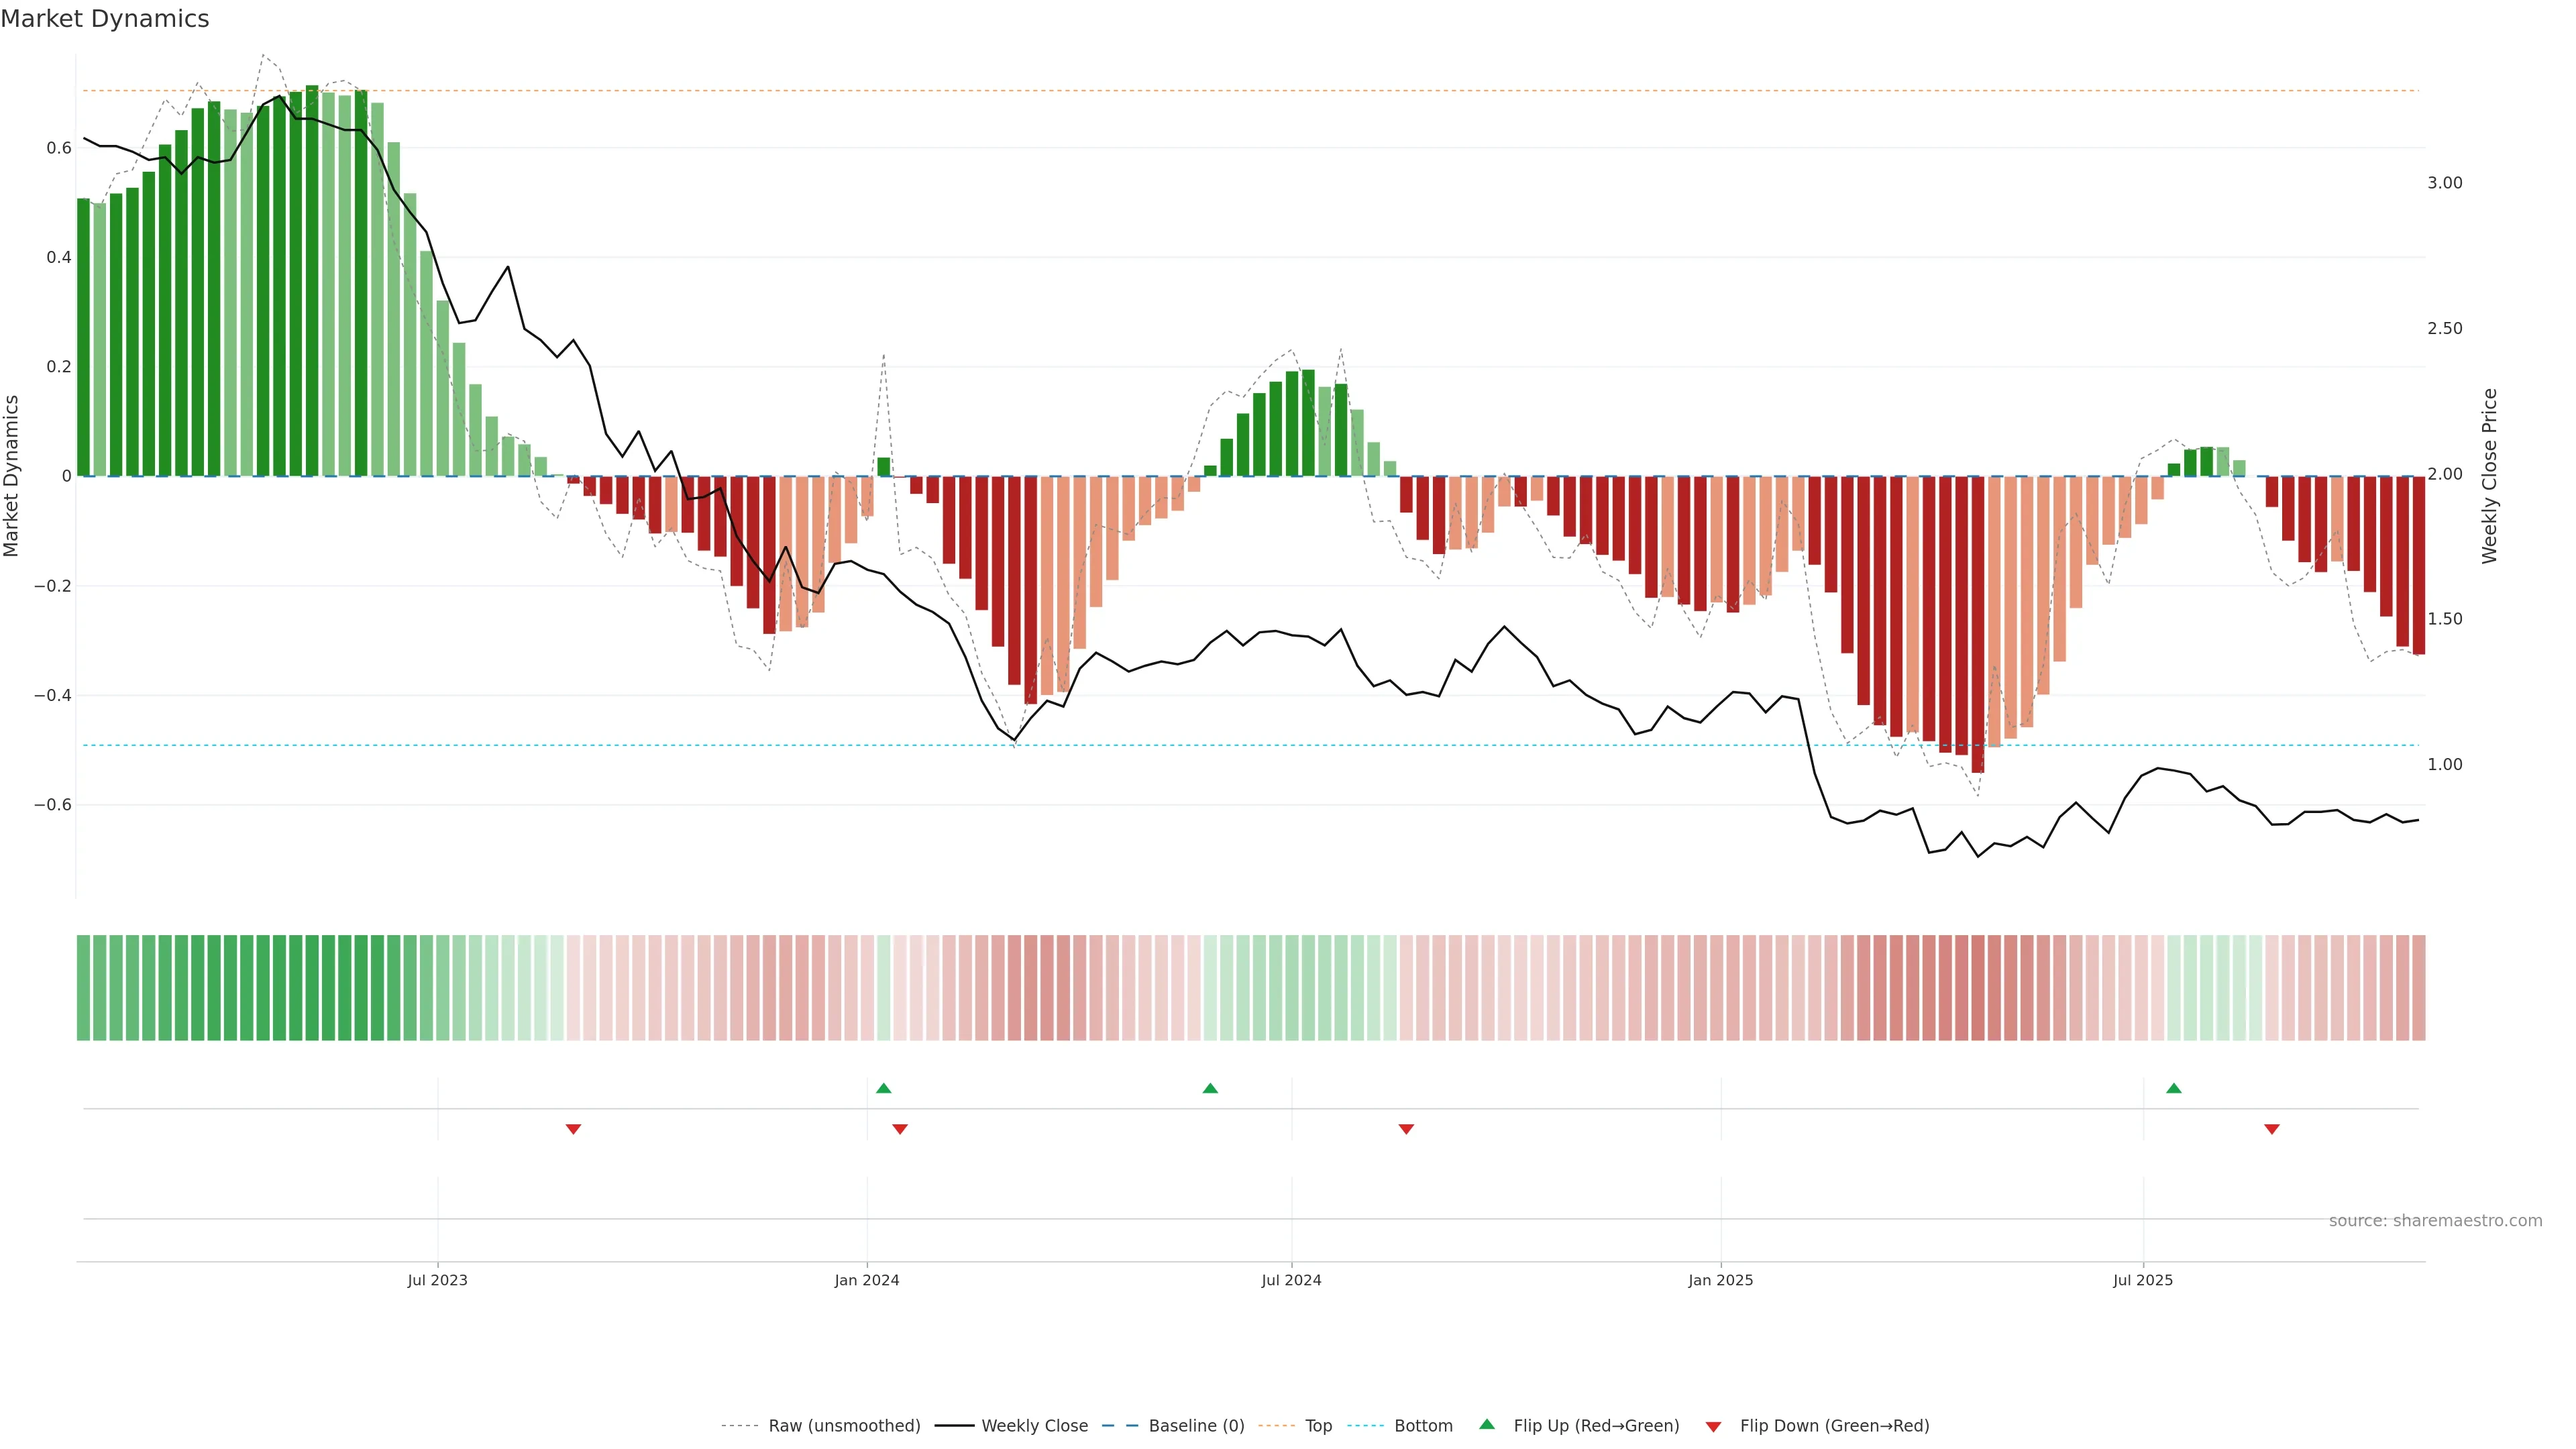Viewport: 2576px width, 1449px height.
Task: Click Flip Down (Green→Red) legend label
Action: point(1834,1426)
